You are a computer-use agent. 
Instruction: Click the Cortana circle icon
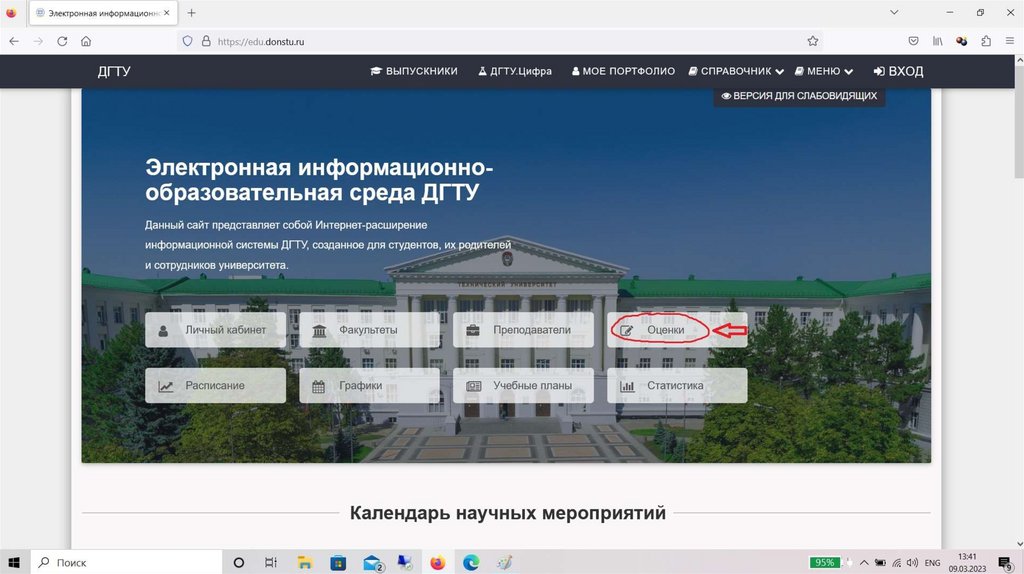[x=238, y=562]
